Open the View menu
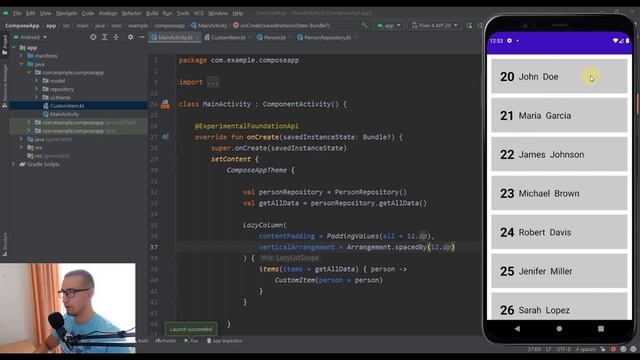 (x=45, y=13)
